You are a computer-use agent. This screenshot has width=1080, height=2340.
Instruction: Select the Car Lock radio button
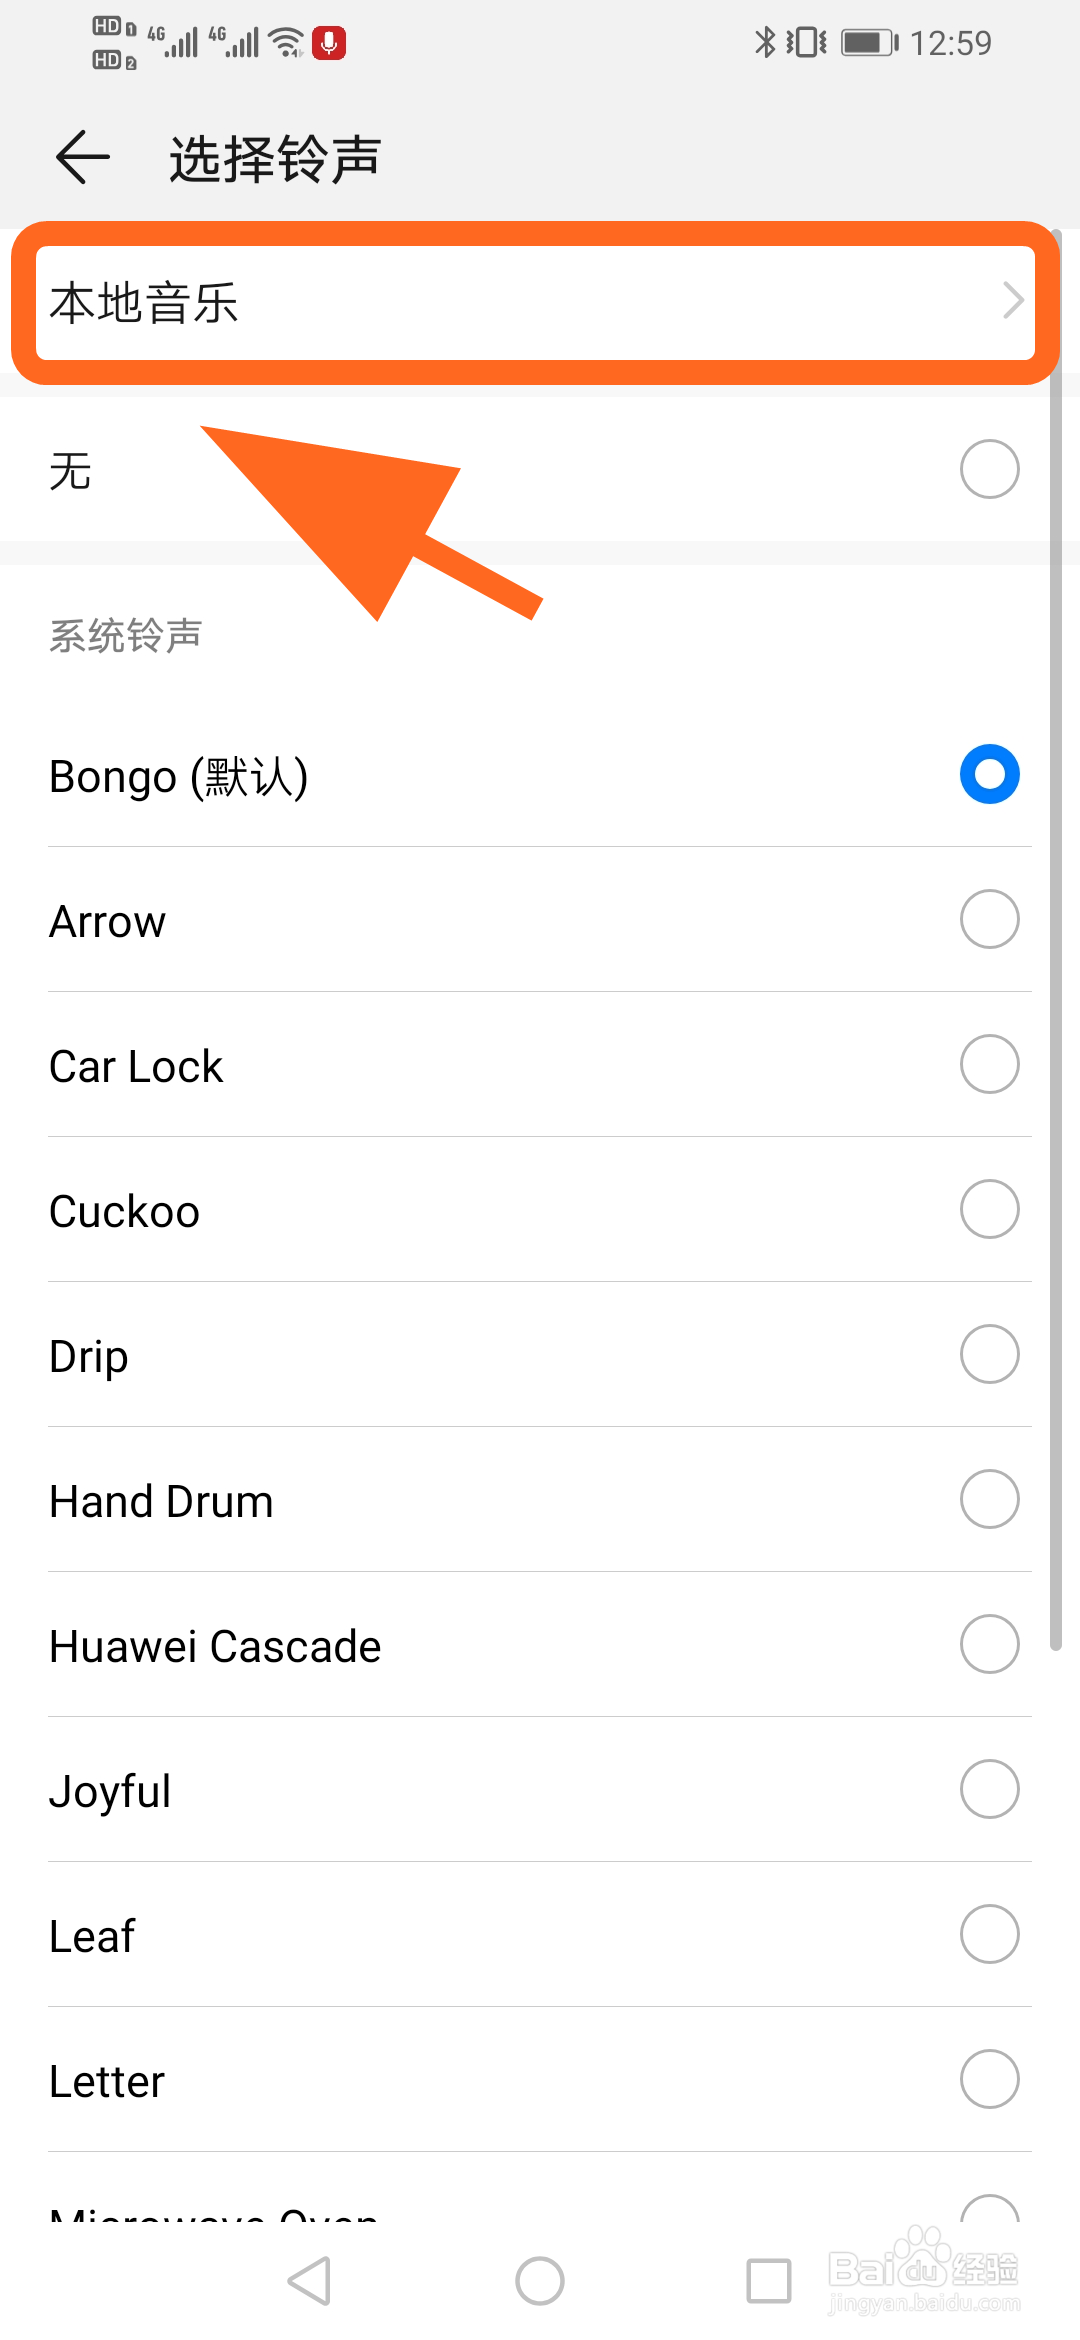point(990,1064)
